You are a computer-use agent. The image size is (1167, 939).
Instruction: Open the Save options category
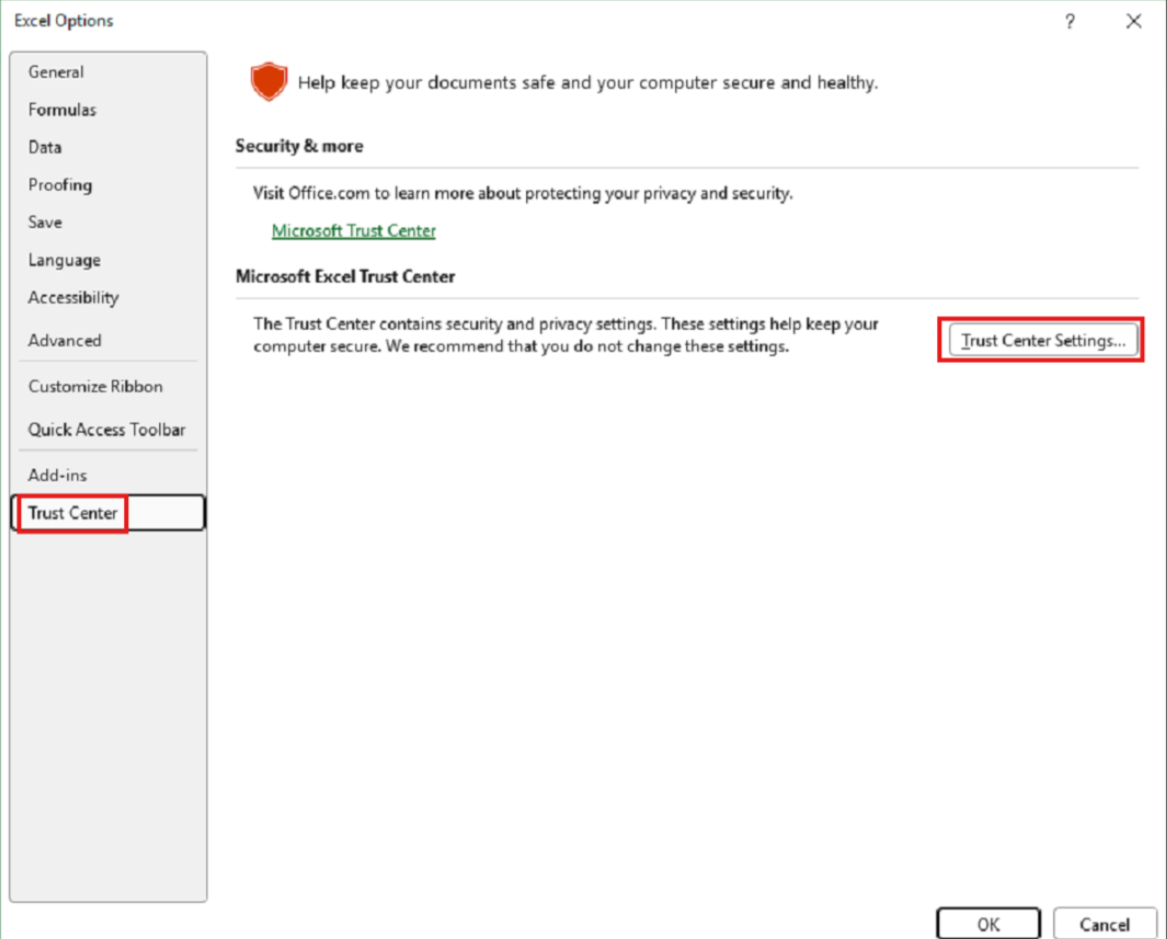(108, 222)
